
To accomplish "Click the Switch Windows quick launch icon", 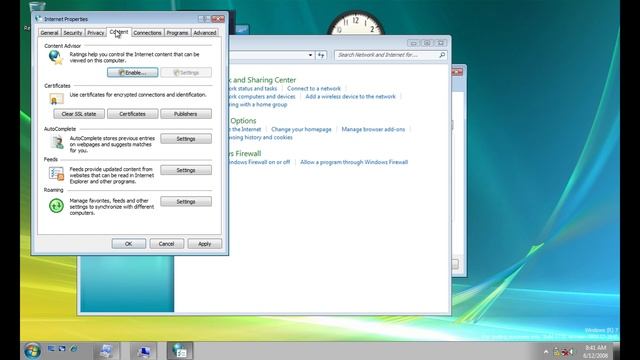I will [x=62, y=349].
